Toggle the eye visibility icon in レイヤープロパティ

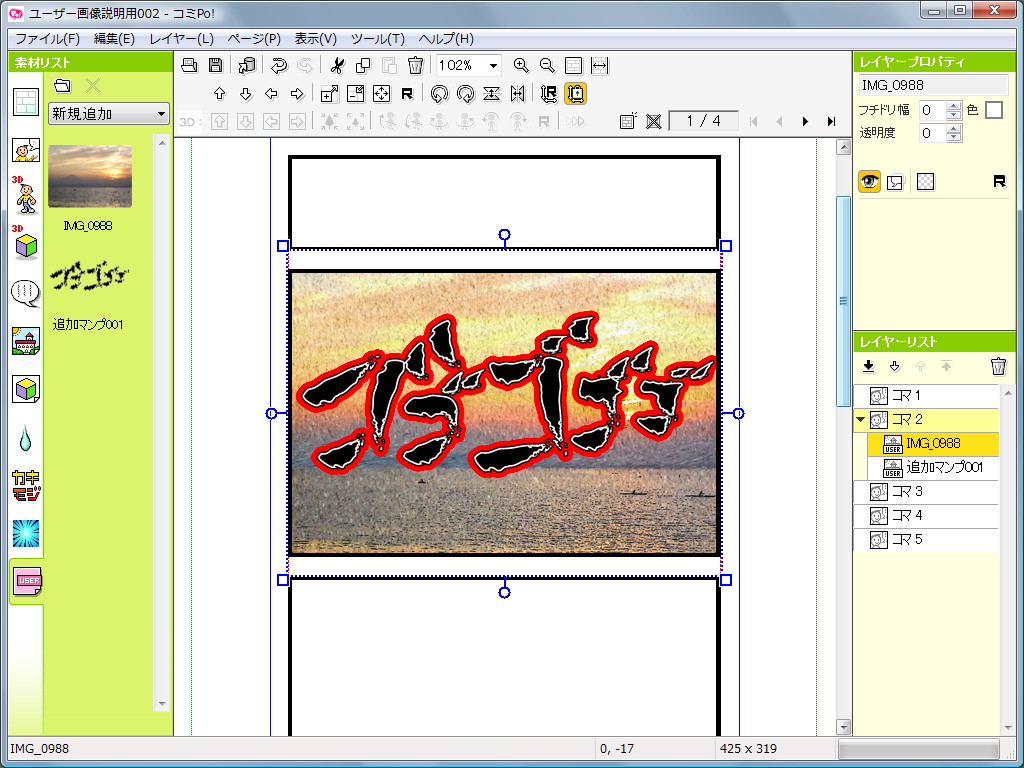pos(870,181)
